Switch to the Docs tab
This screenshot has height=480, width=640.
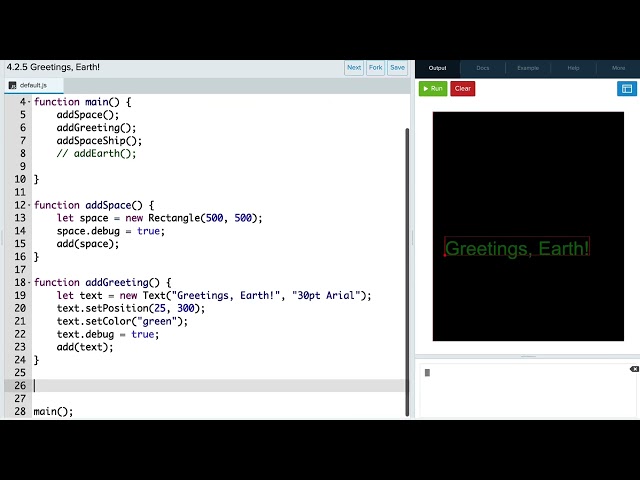[x=483, y=68]
